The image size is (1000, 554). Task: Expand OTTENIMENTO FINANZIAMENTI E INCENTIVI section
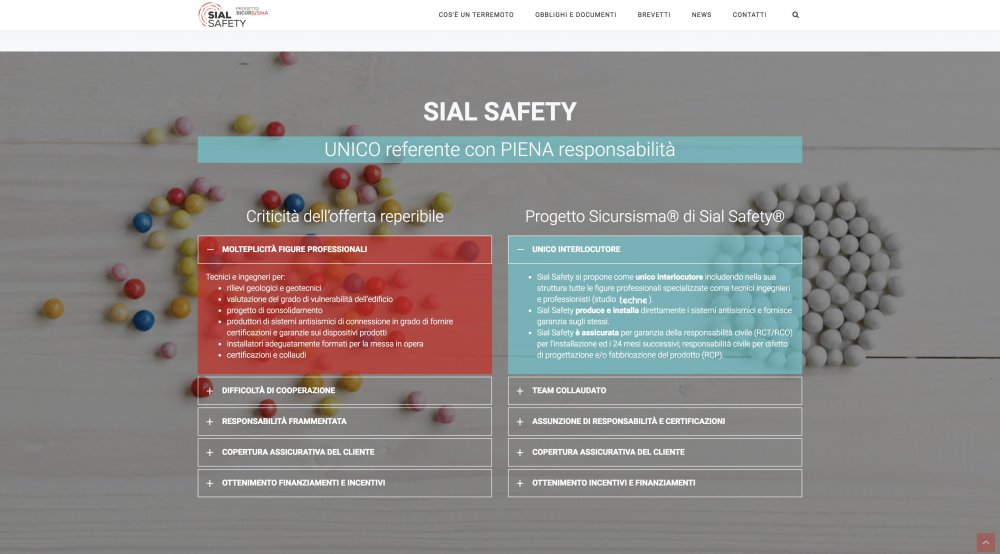tap(344, 483)
